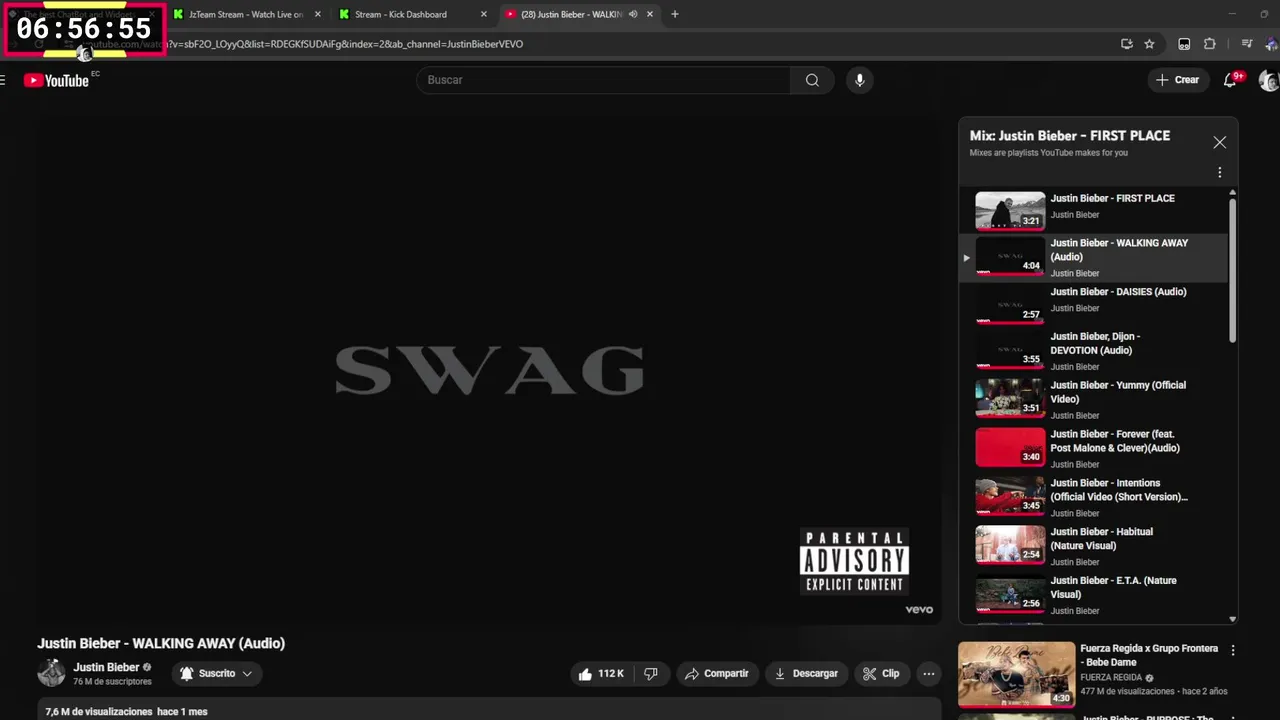Share the video via Compartir
The height and width of the screenshot is (720, 1280).
716,674
